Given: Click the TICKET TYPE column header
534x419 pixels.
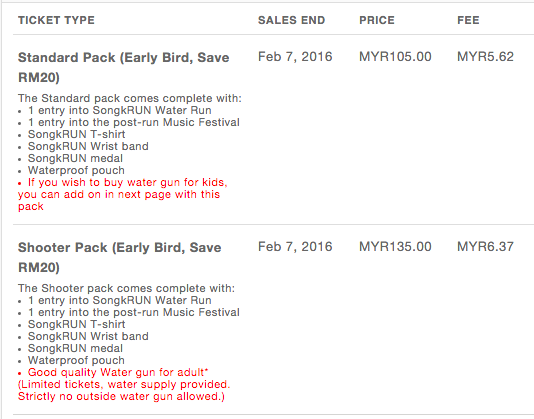Looking at the screenshot, I should pyautogui.click(x=56, y=20).
